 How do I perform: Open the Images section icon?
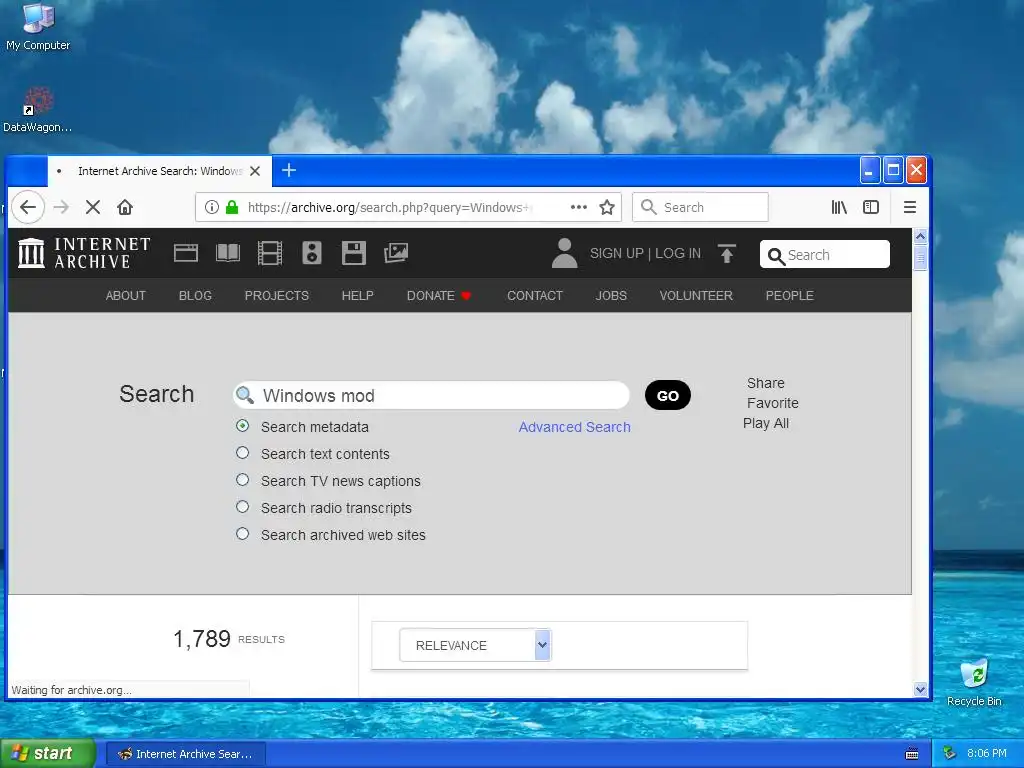pos(396,253)
